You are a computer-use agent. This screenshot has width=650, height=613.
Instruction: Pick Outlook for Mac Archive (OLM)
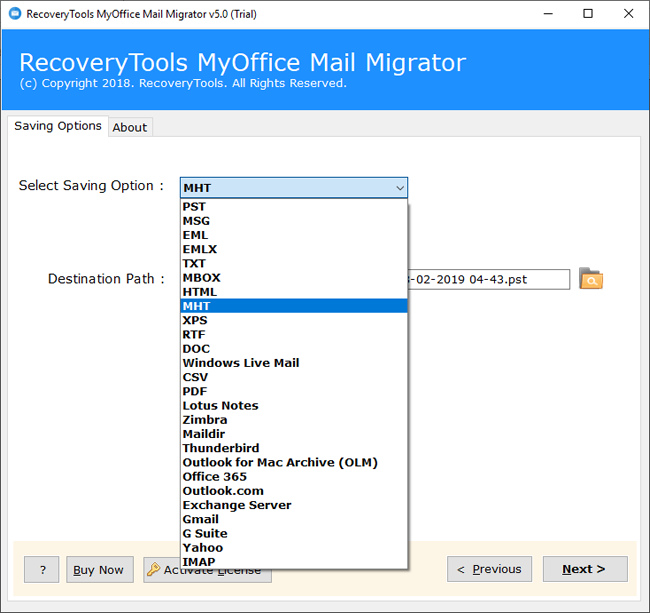294,462
